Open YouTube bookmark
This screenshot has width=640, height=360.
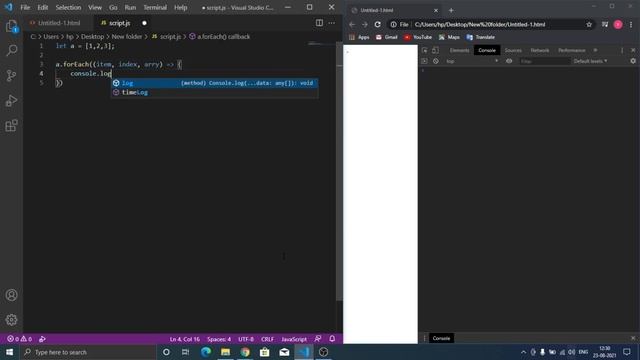[418, 37]
